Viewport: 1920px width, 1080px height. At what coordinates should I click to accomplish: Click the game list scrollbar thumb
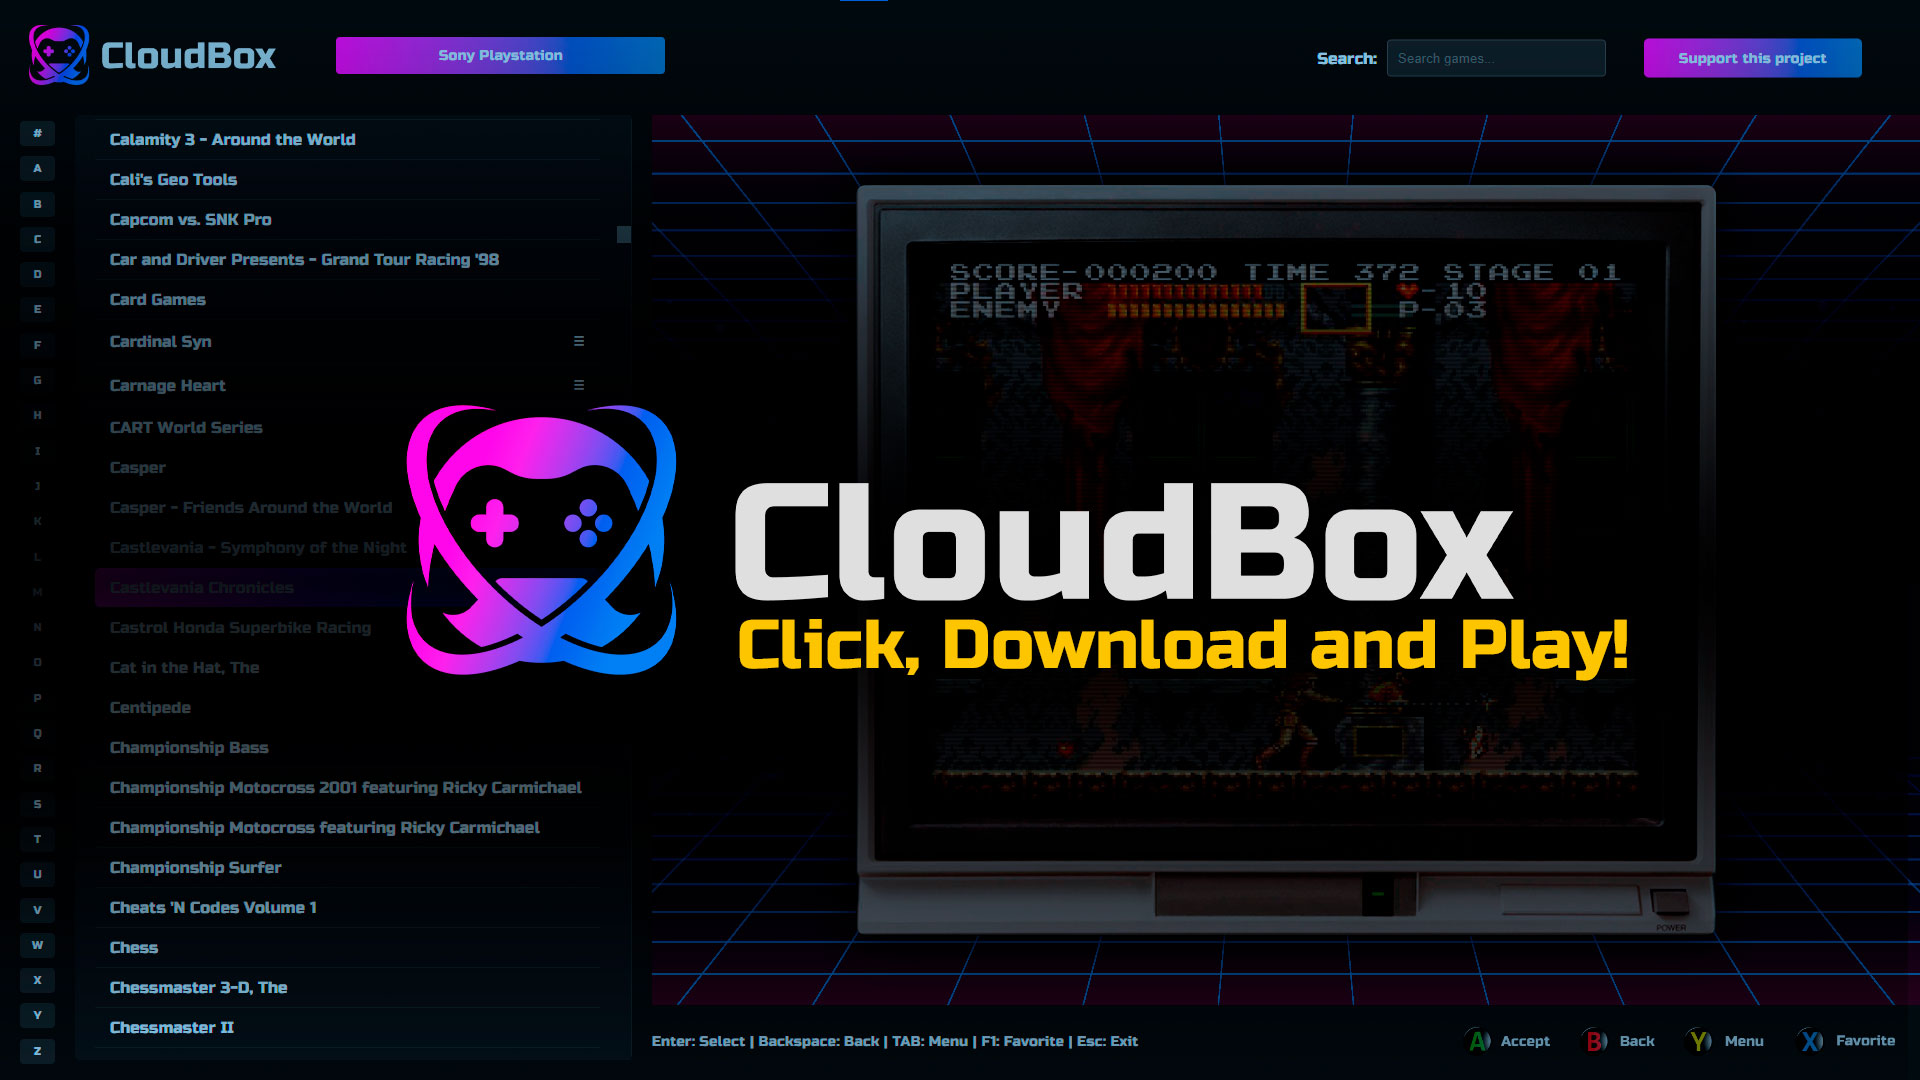(624, 234)
